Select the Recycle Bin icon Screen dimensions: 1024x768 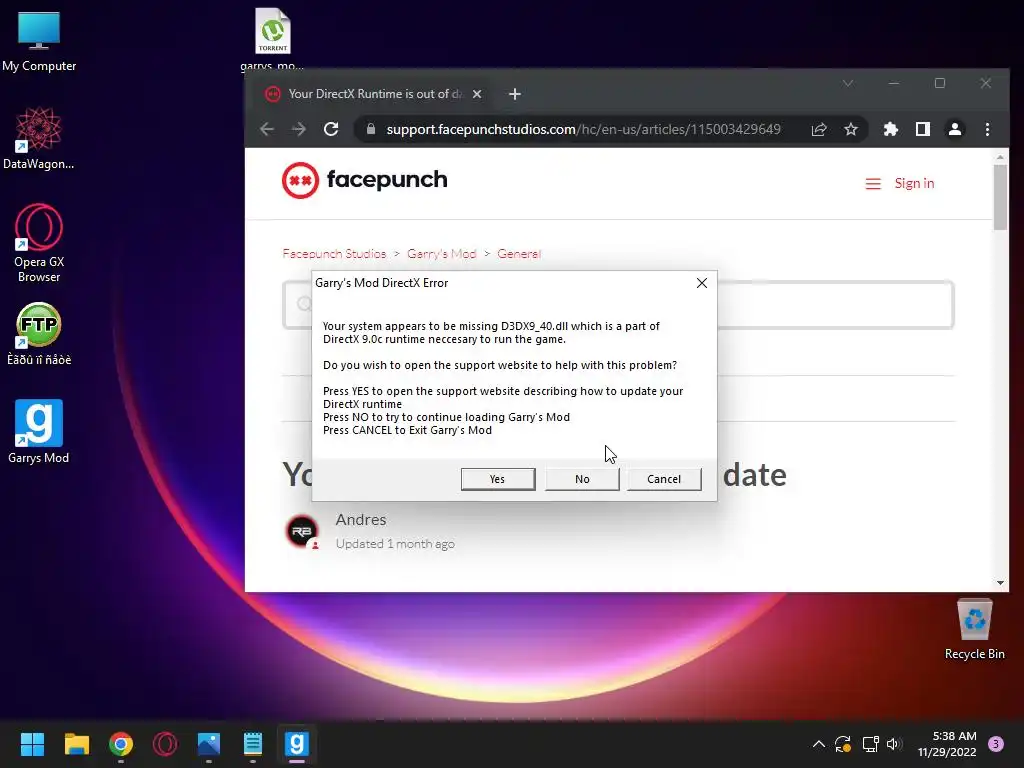click(x=974, y=630)
